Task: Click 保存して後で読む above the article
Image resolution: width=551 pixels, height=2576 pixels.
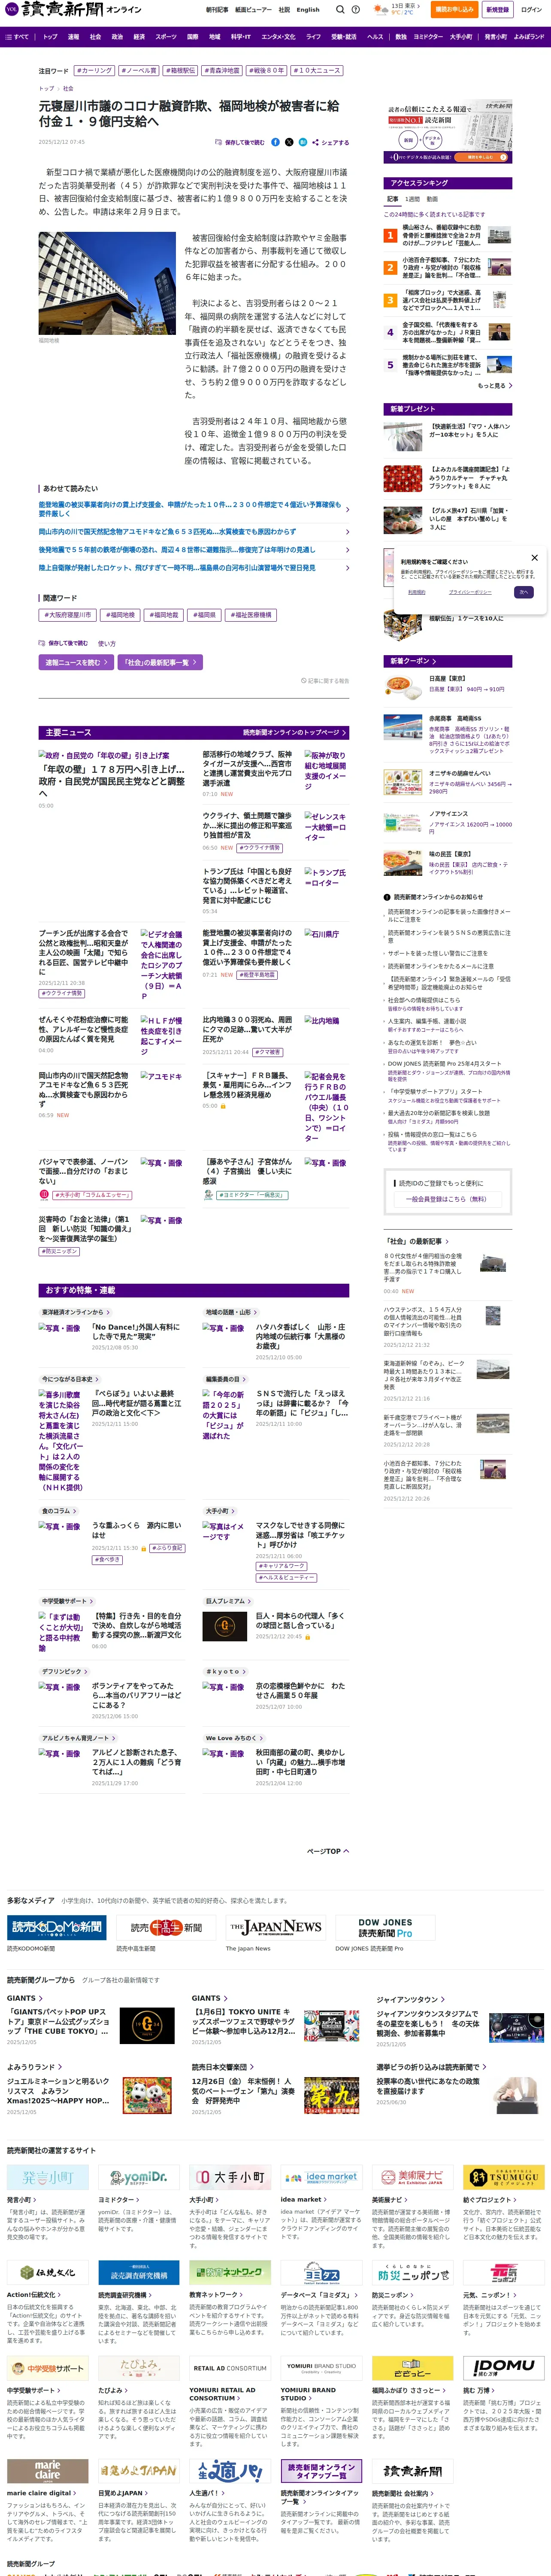Action: (240, 142)
